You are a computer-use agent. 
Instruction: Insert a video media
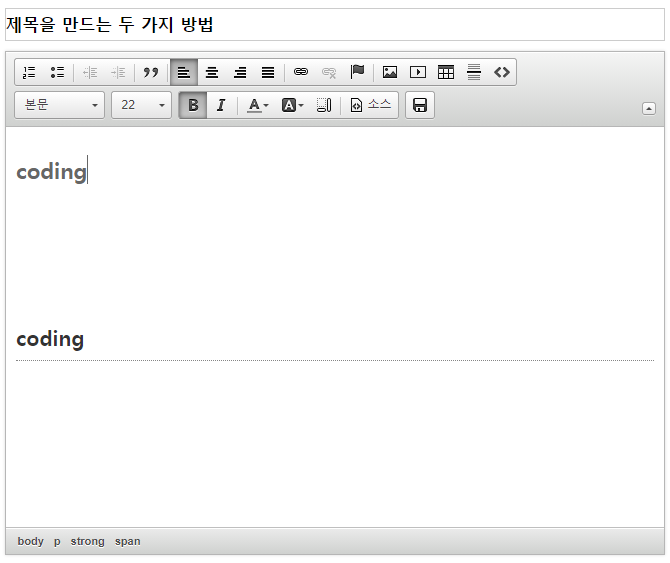pyautogui.click(x=417, y=72)
